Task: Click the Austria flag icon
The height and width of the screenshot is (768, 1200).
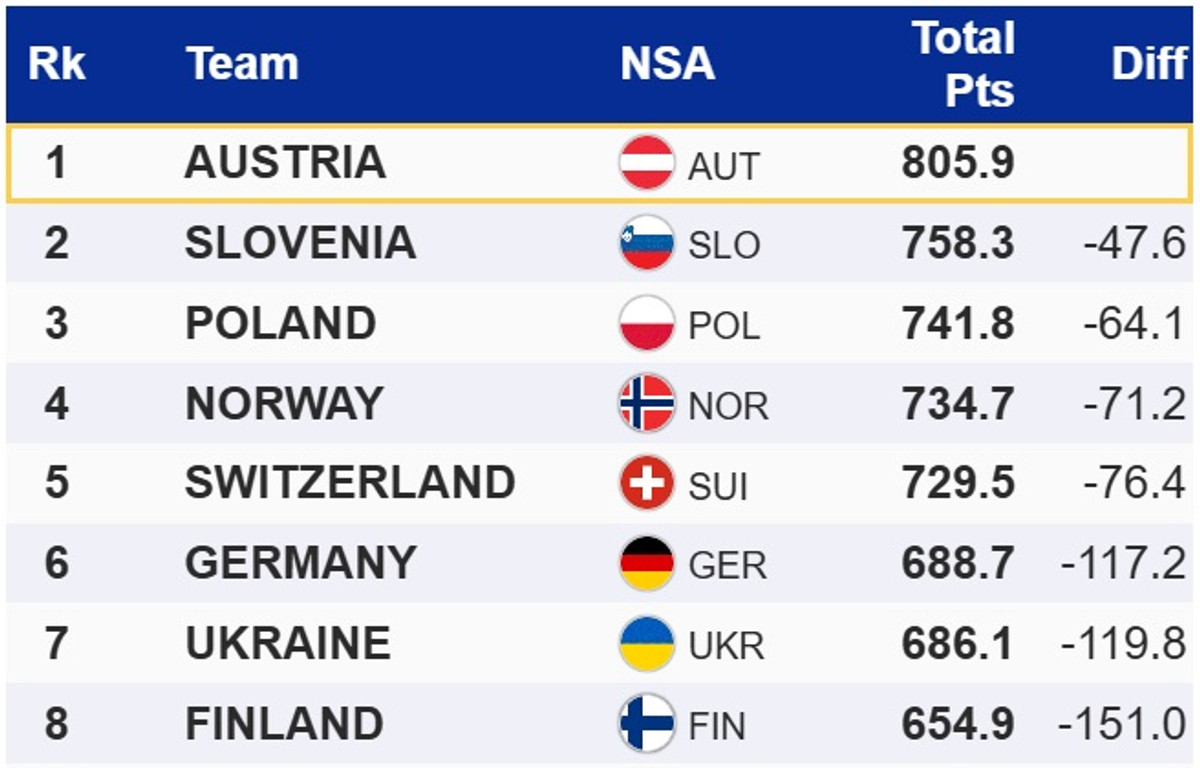Action: 646,163
